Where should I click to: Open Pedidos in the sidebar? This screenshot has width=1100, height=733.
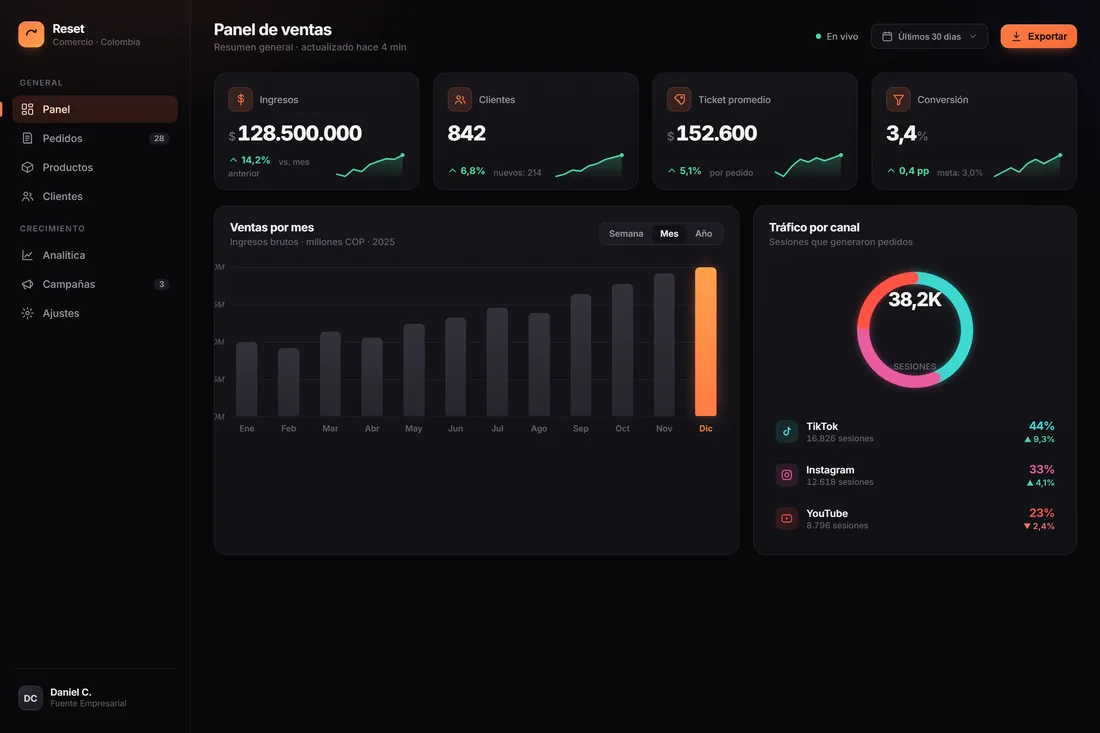point(95,138)
